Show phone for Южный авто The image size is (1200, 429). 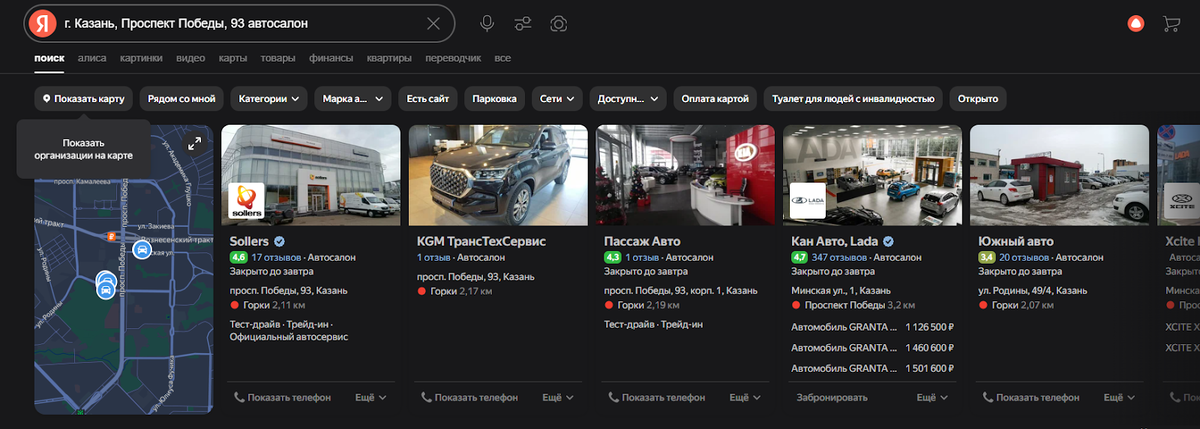pos(1032,397)
